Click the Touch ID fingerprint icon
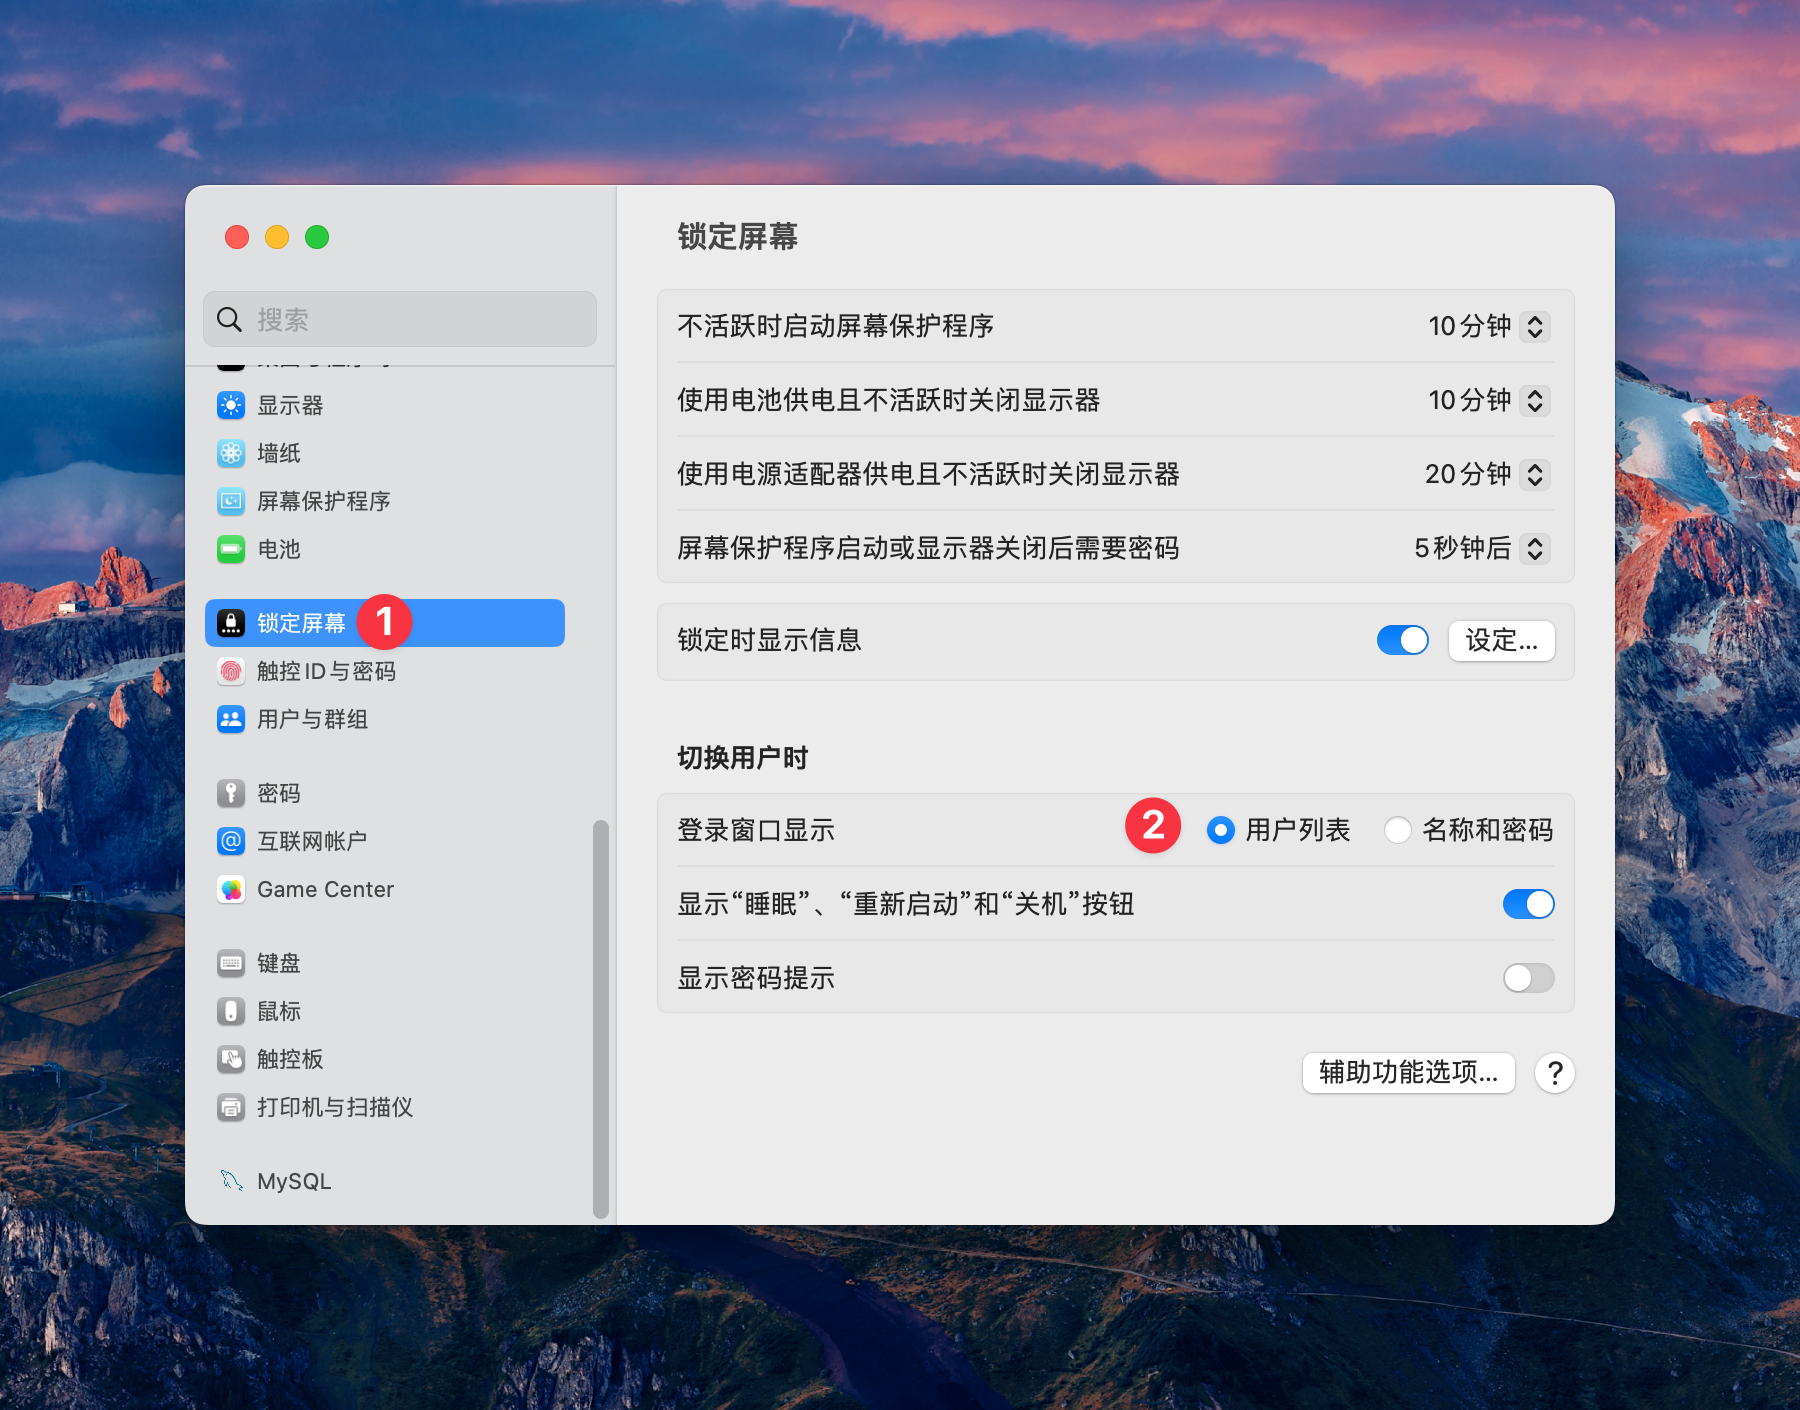Image resolution: width=1800 pixels, height=1410 pixels. [231, 671]
